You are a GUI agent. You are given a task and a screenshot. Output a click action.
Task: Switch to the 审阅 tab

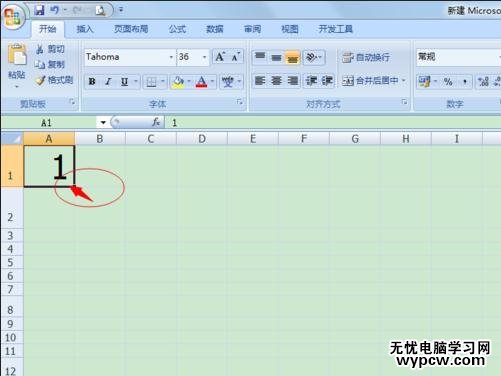(x=252, y=29)
